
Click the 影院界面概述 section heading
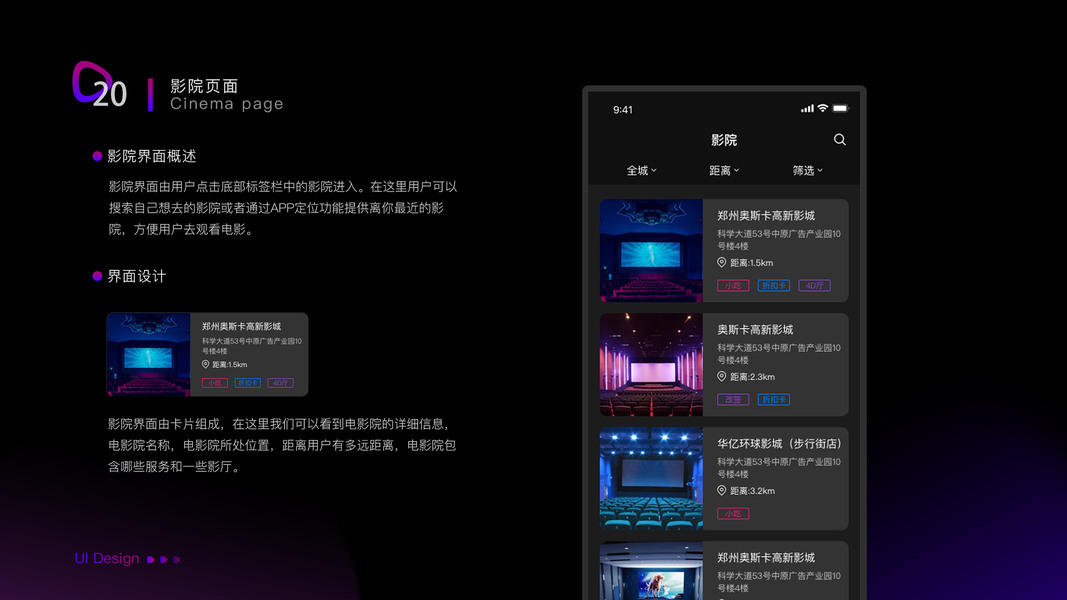tap(152, 156)
